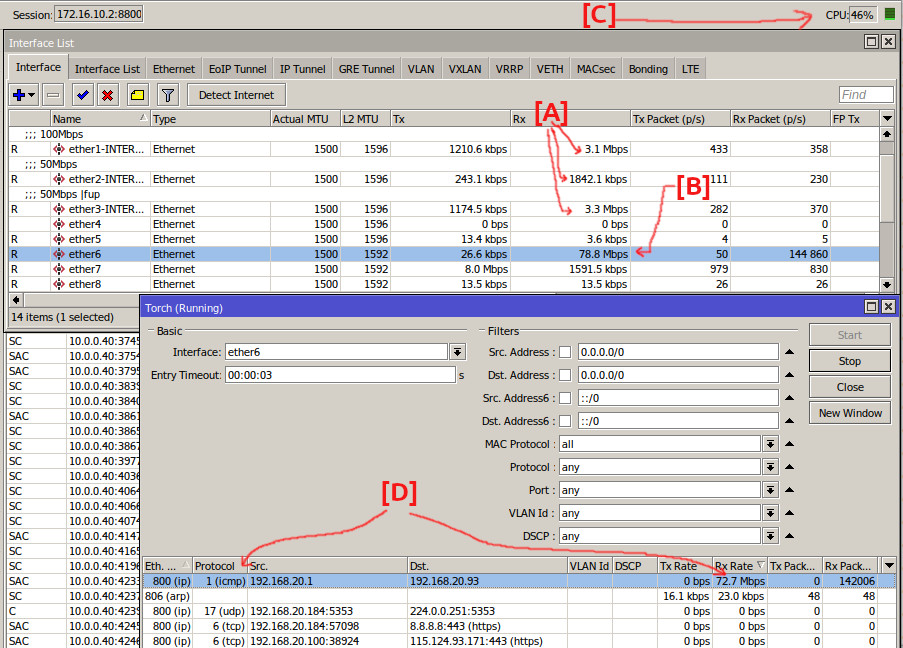Click the ether5 interface icon
The height and width of the screenshot is (648, 903).
click(x=59, y=239)
